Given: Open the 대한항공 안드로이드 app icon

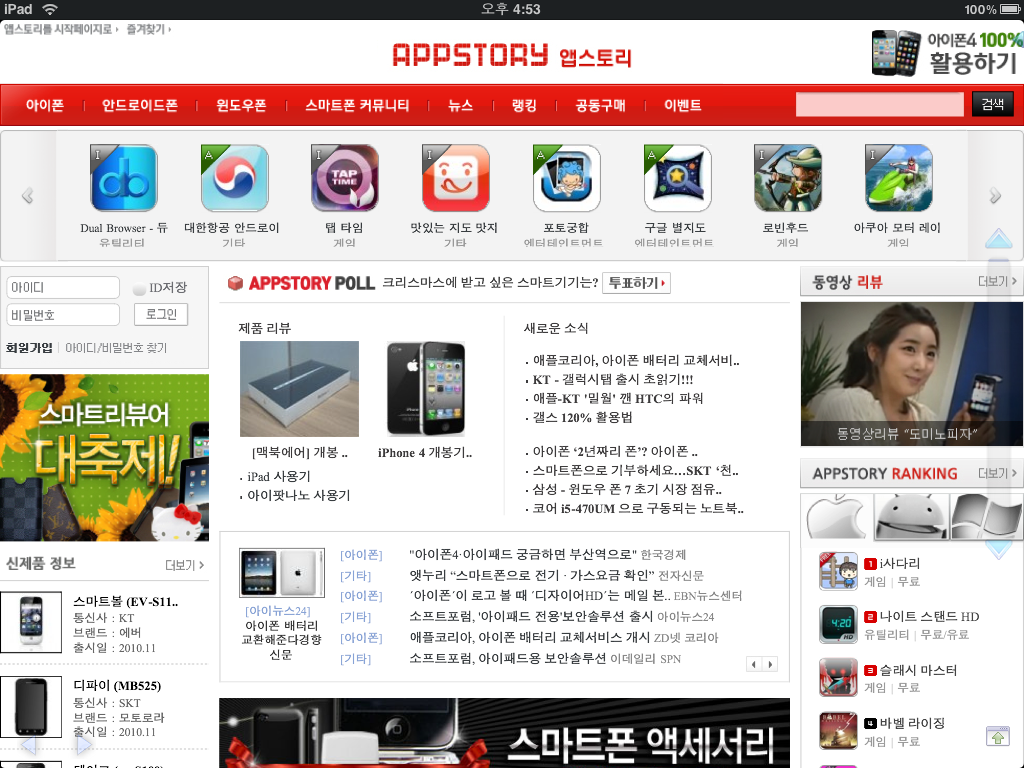Looking at the screenshot, I should (x=234, y=178).
